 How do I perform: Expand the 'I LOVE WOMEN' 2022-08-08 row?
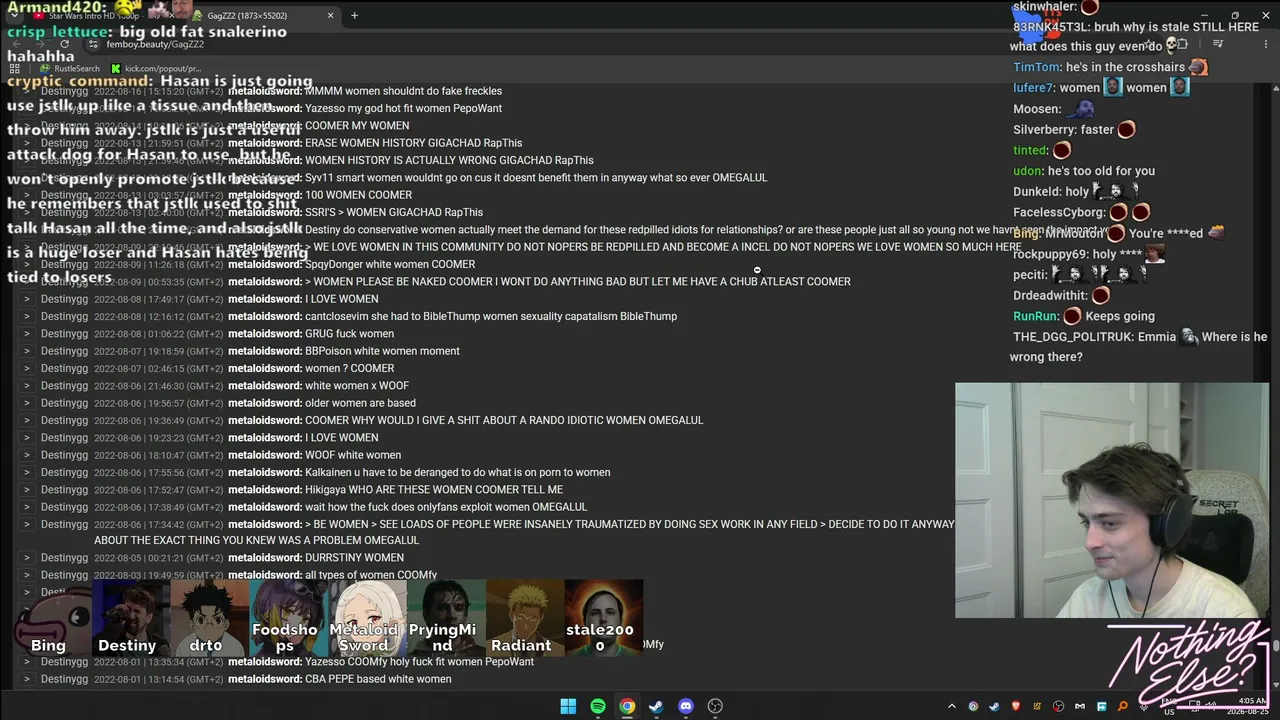tap(27, 299)
